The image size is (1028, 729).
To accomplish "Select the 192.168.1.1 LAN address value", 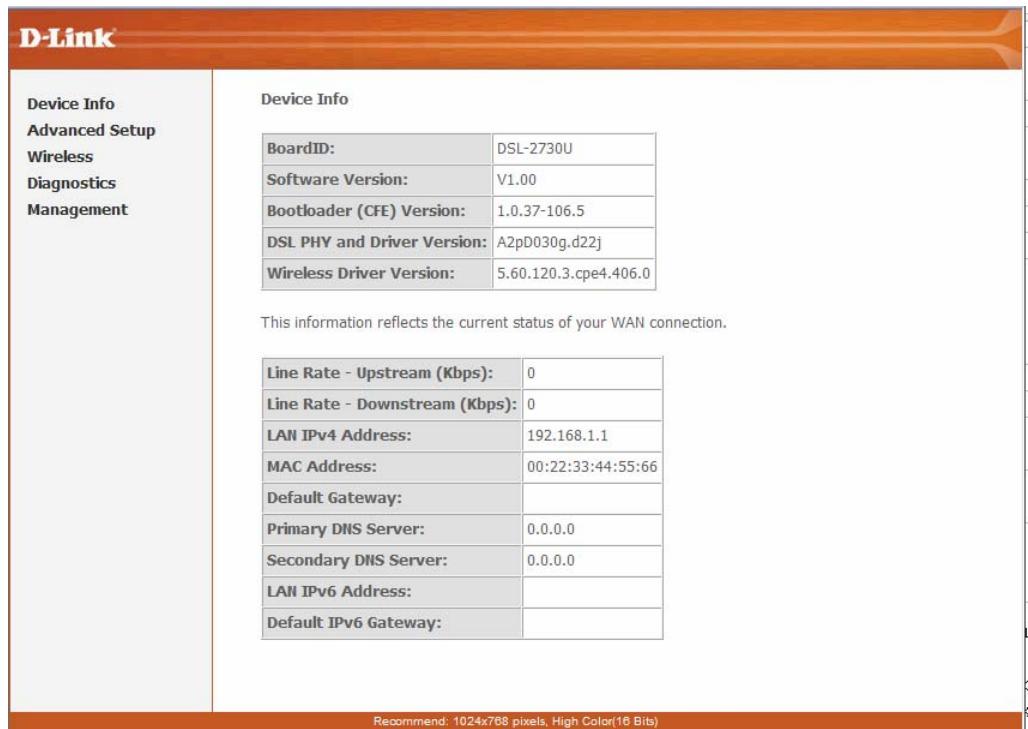I will (567, 435).
